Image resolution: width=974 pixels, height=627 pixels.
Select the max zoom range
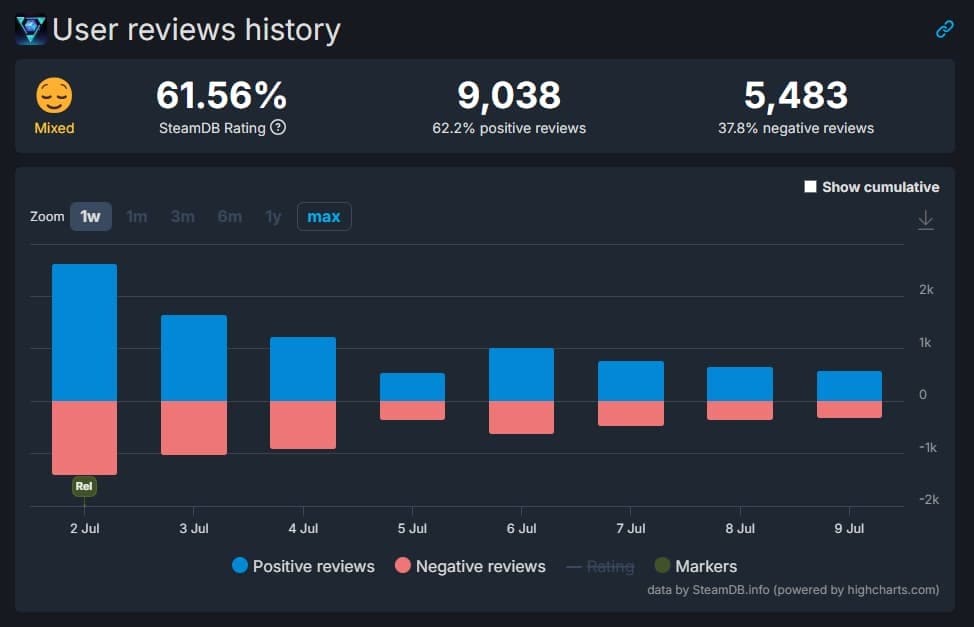tap(323, 217)
